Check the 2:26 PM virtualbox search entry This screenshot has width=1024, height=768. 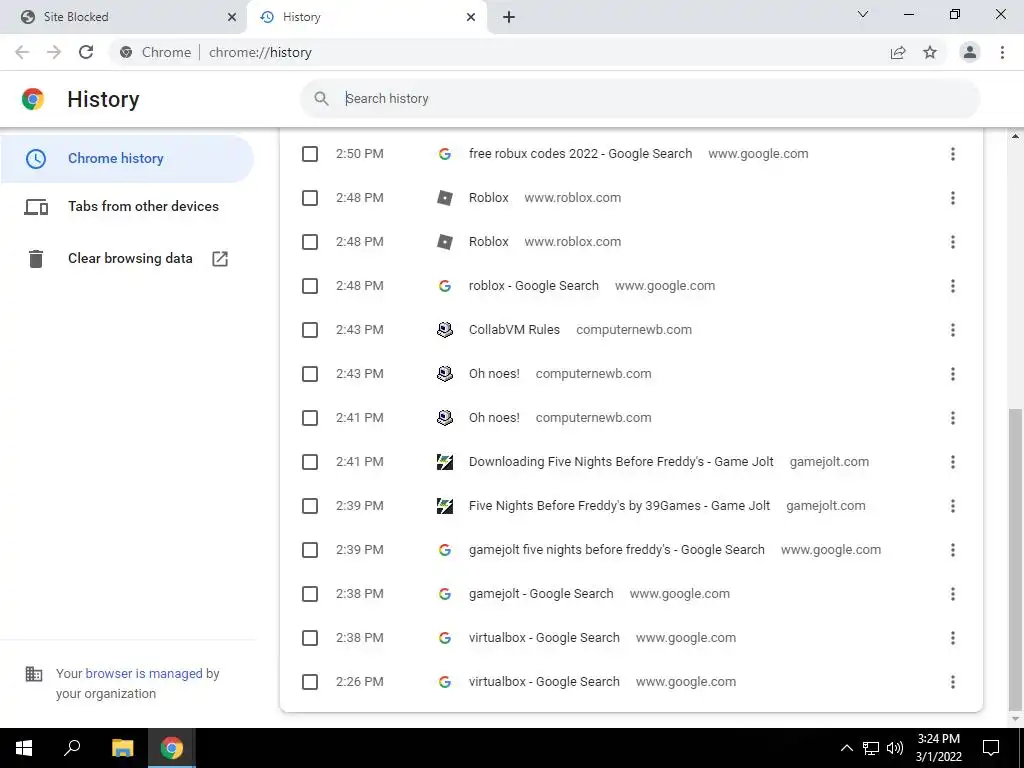click(x=310, y=682)
